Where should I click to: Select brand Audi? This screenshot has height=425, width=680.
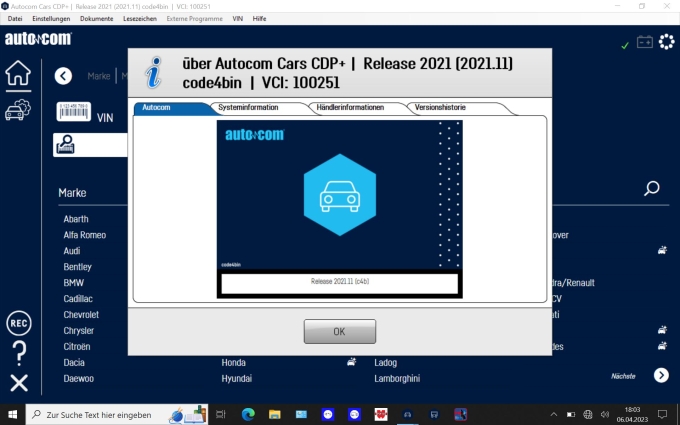[x=72, y=251]
